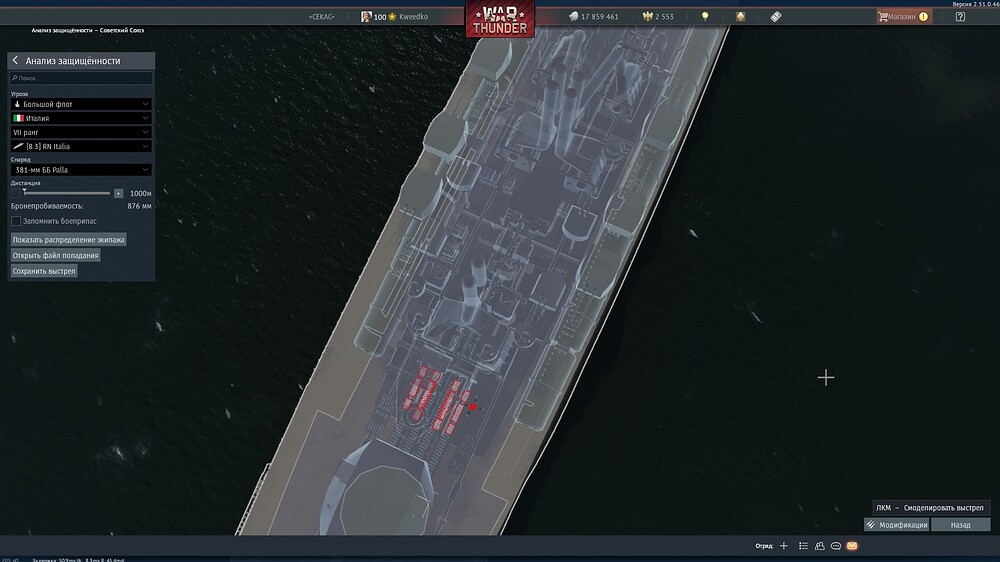Open the contacts list icon
The width and height of the screenshot is (1000, 562).
click(x=819, y=546)
